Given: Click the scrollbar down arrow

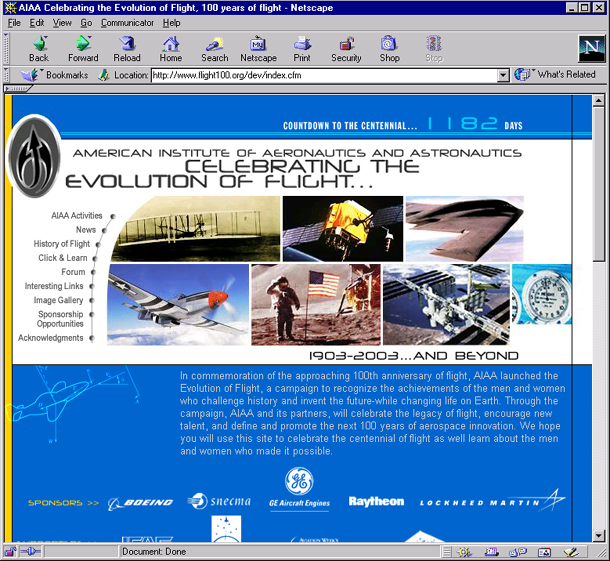Looking at the screenshot, I should 599,536.
